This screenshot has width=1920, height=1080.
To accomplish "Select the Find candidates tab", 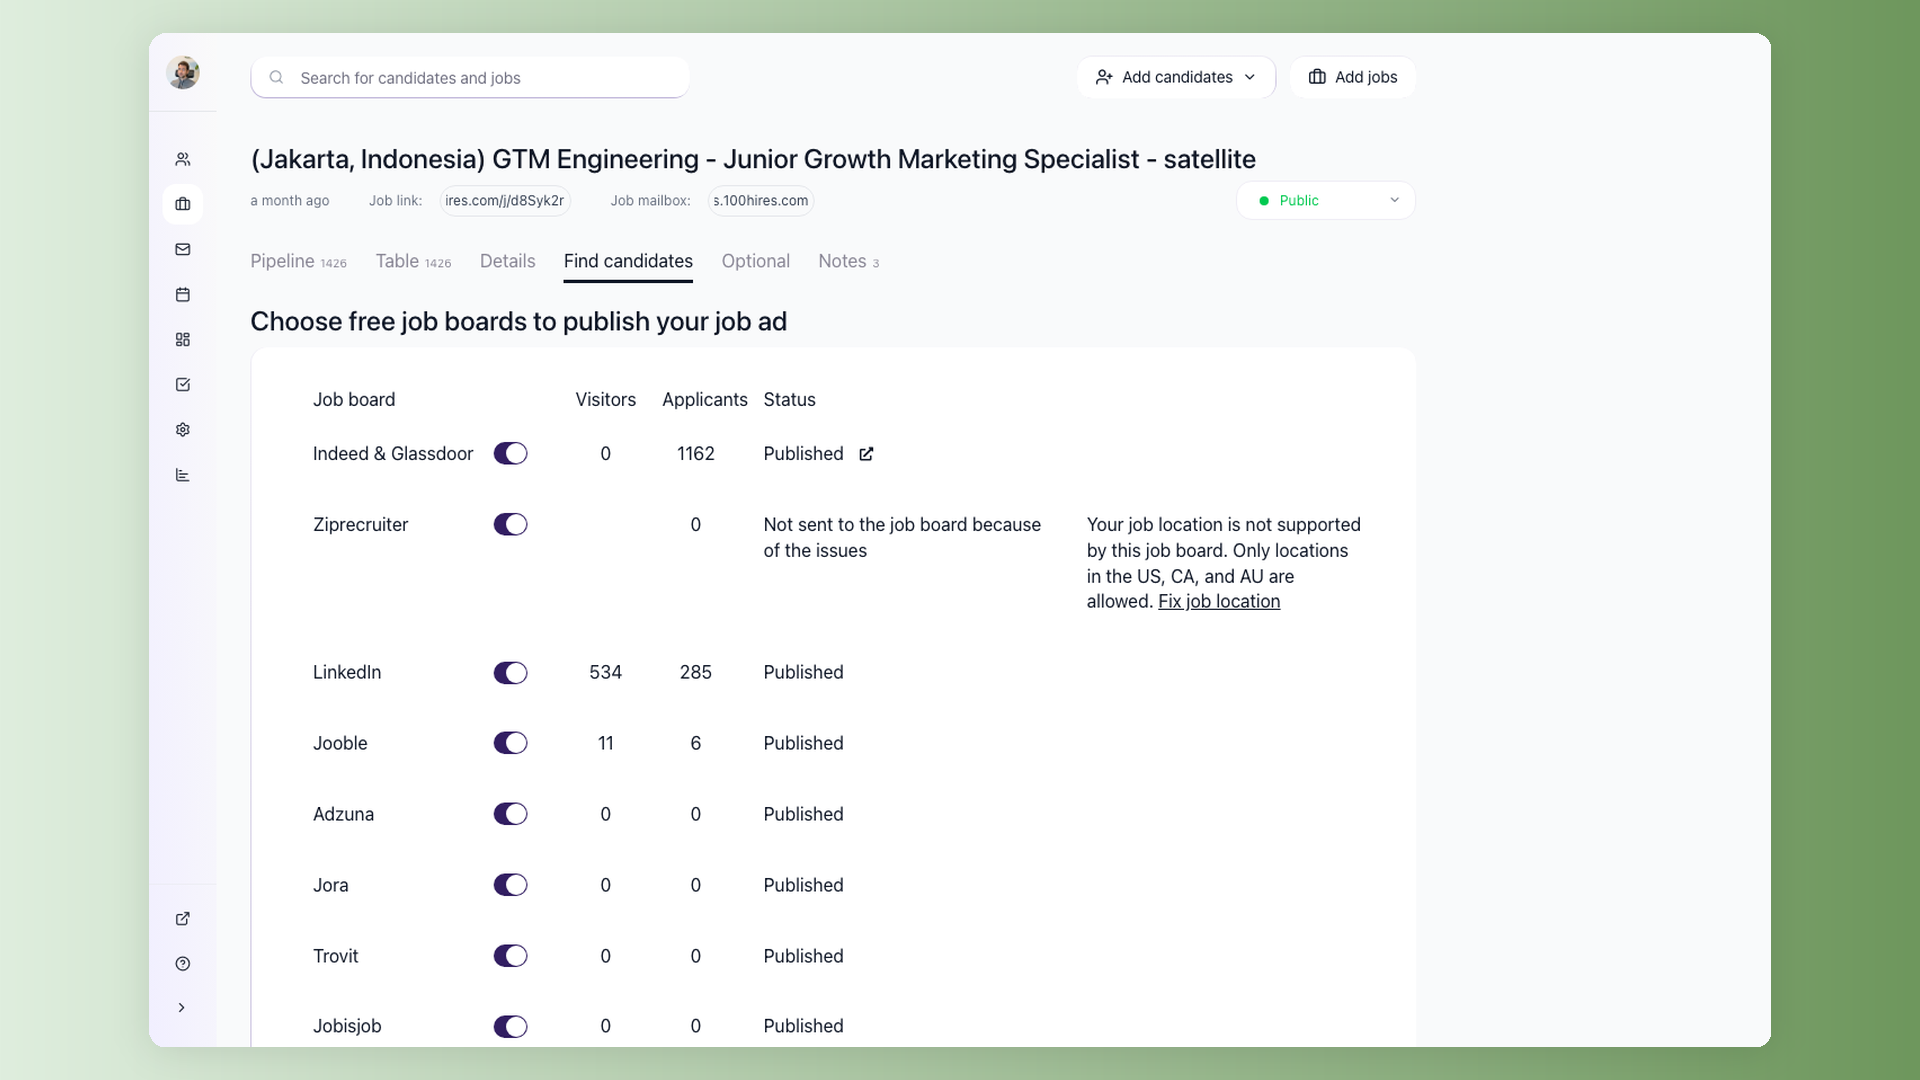I will (628, 261).
